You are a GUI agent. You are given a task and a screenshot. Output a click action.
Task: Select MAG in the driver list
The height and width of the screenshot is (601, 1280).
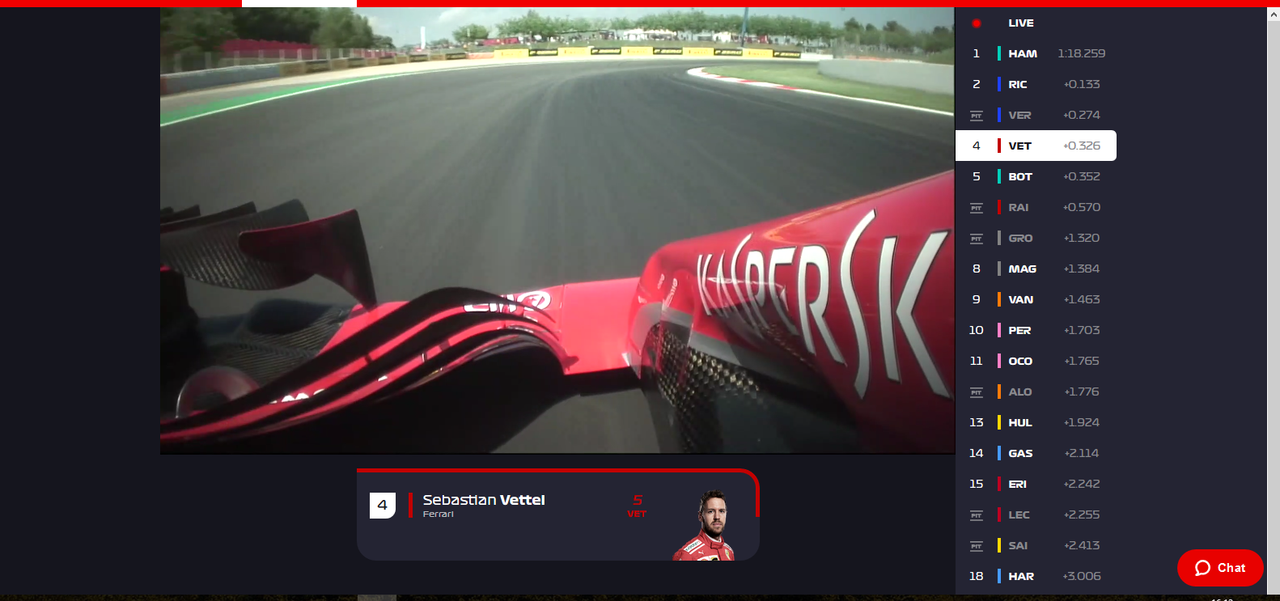pos(1036,269)
